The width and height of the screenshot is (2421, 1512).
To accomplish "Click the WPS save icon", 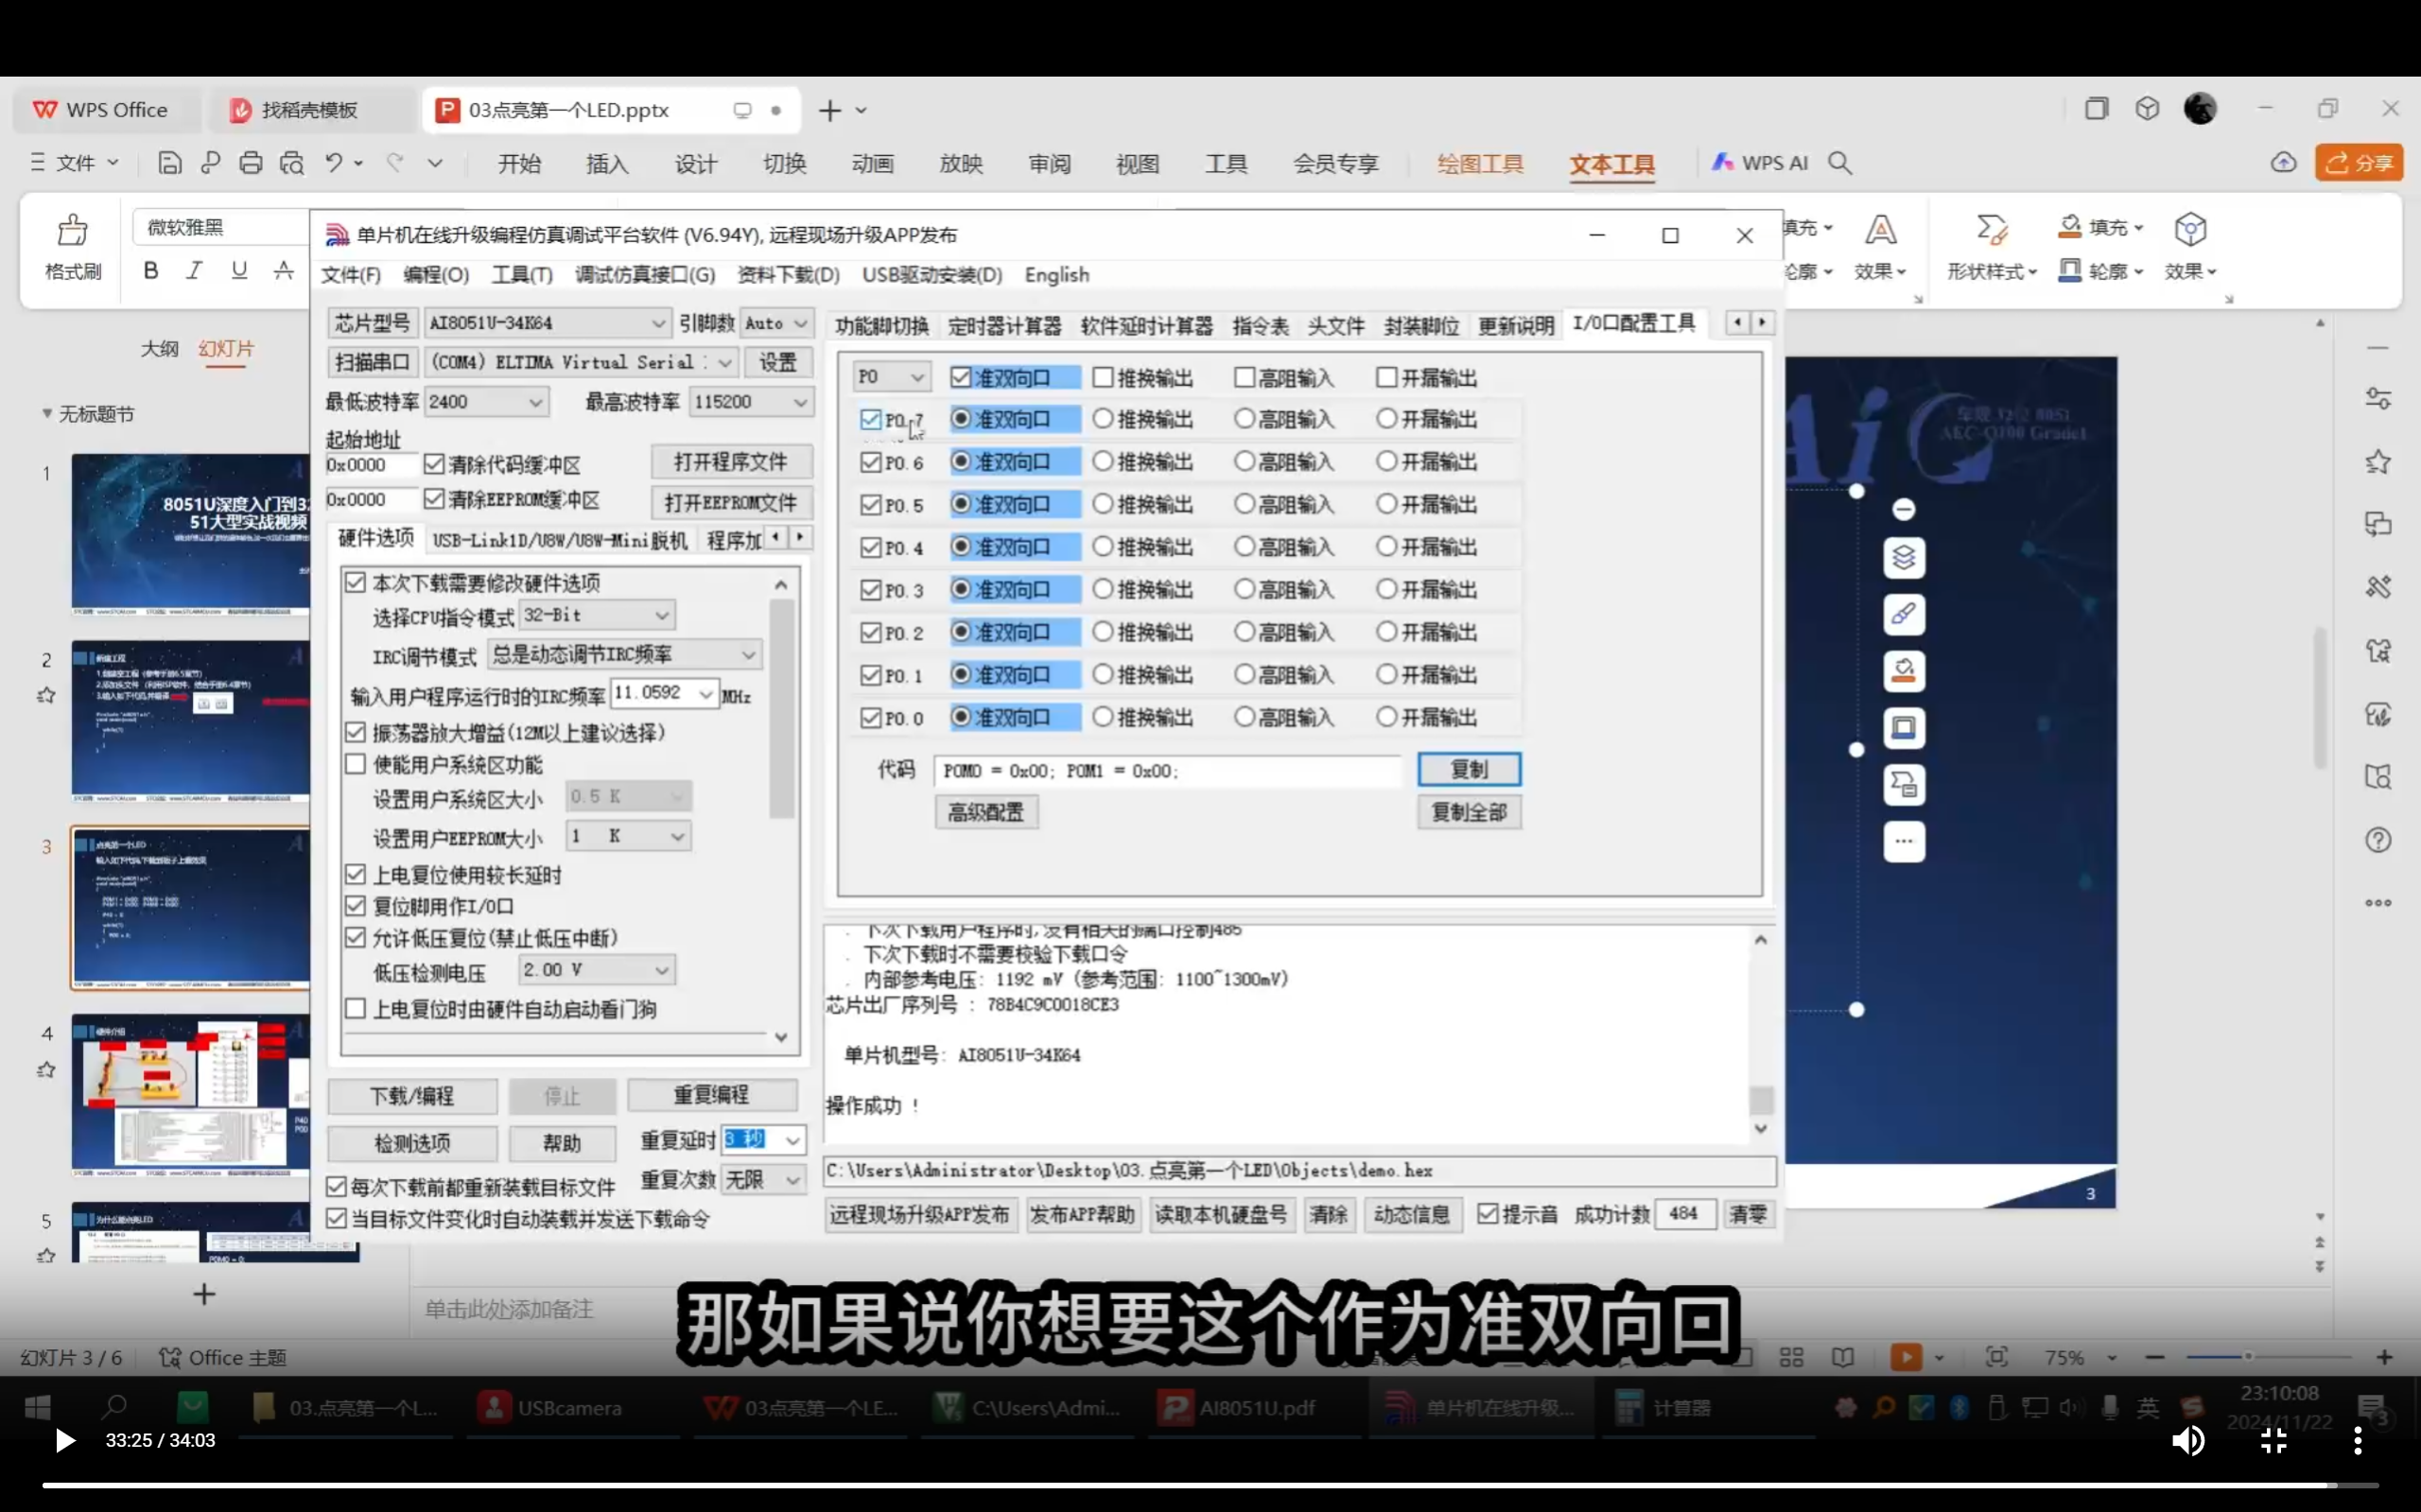I will click(x=170, y=163).
